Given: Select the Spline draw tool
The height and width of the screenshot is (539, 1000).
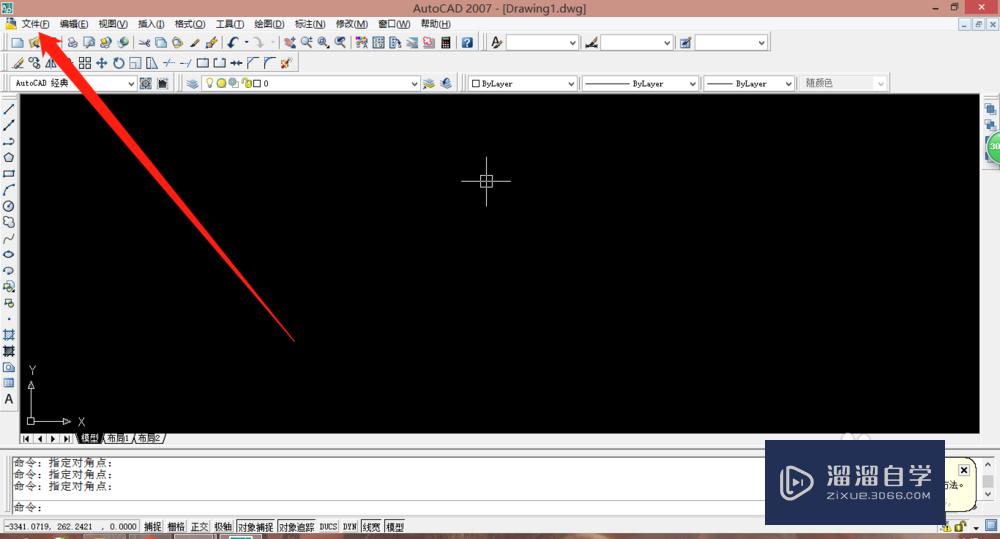Looking at the screenshot, I should pos(9,239).
